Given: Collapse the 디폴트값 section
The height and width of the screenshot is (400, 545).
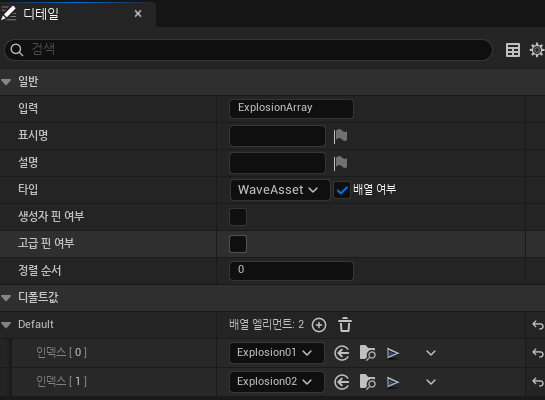Looking at the screenshot, I should tap(6, 298).
